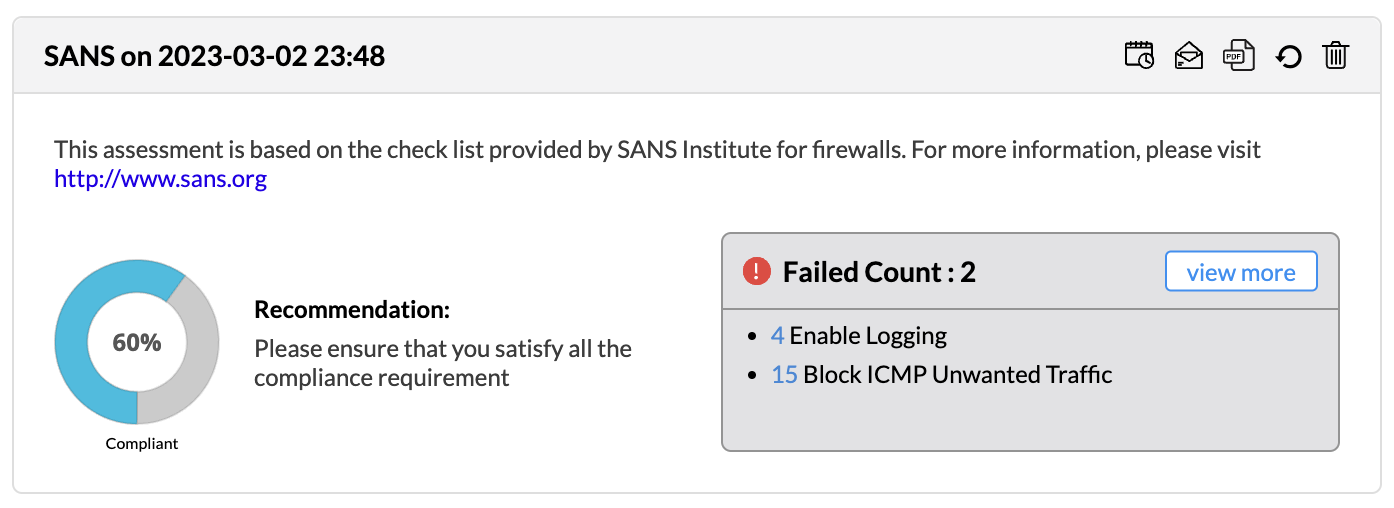1394x508 pixels.
Task: Click the "SANS on 2023-03-02 23:48" title
Action: [214, 56]
